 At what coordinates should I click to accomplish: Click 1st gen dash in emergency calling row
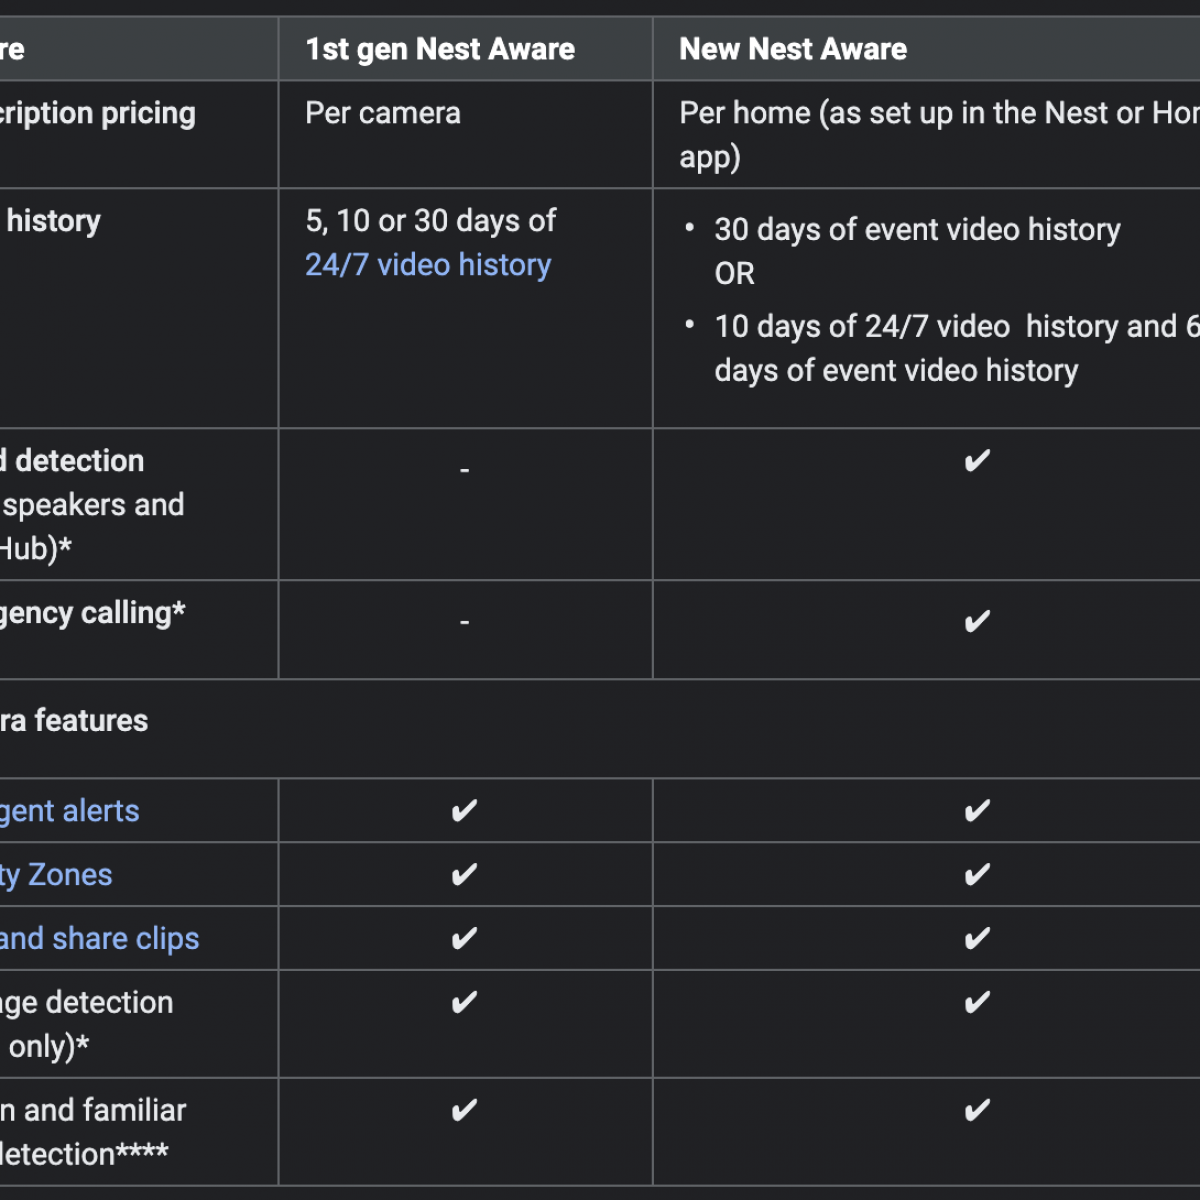point(464,623)
